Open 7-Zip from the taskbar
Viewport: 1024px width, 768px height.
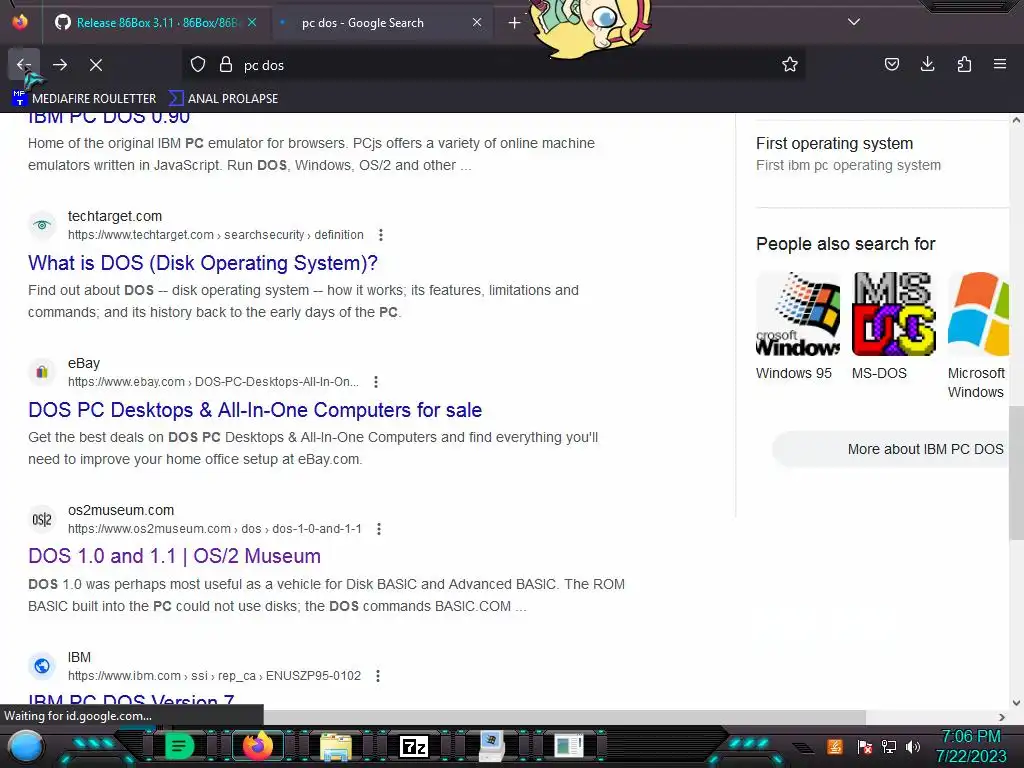tap(414, 746)
